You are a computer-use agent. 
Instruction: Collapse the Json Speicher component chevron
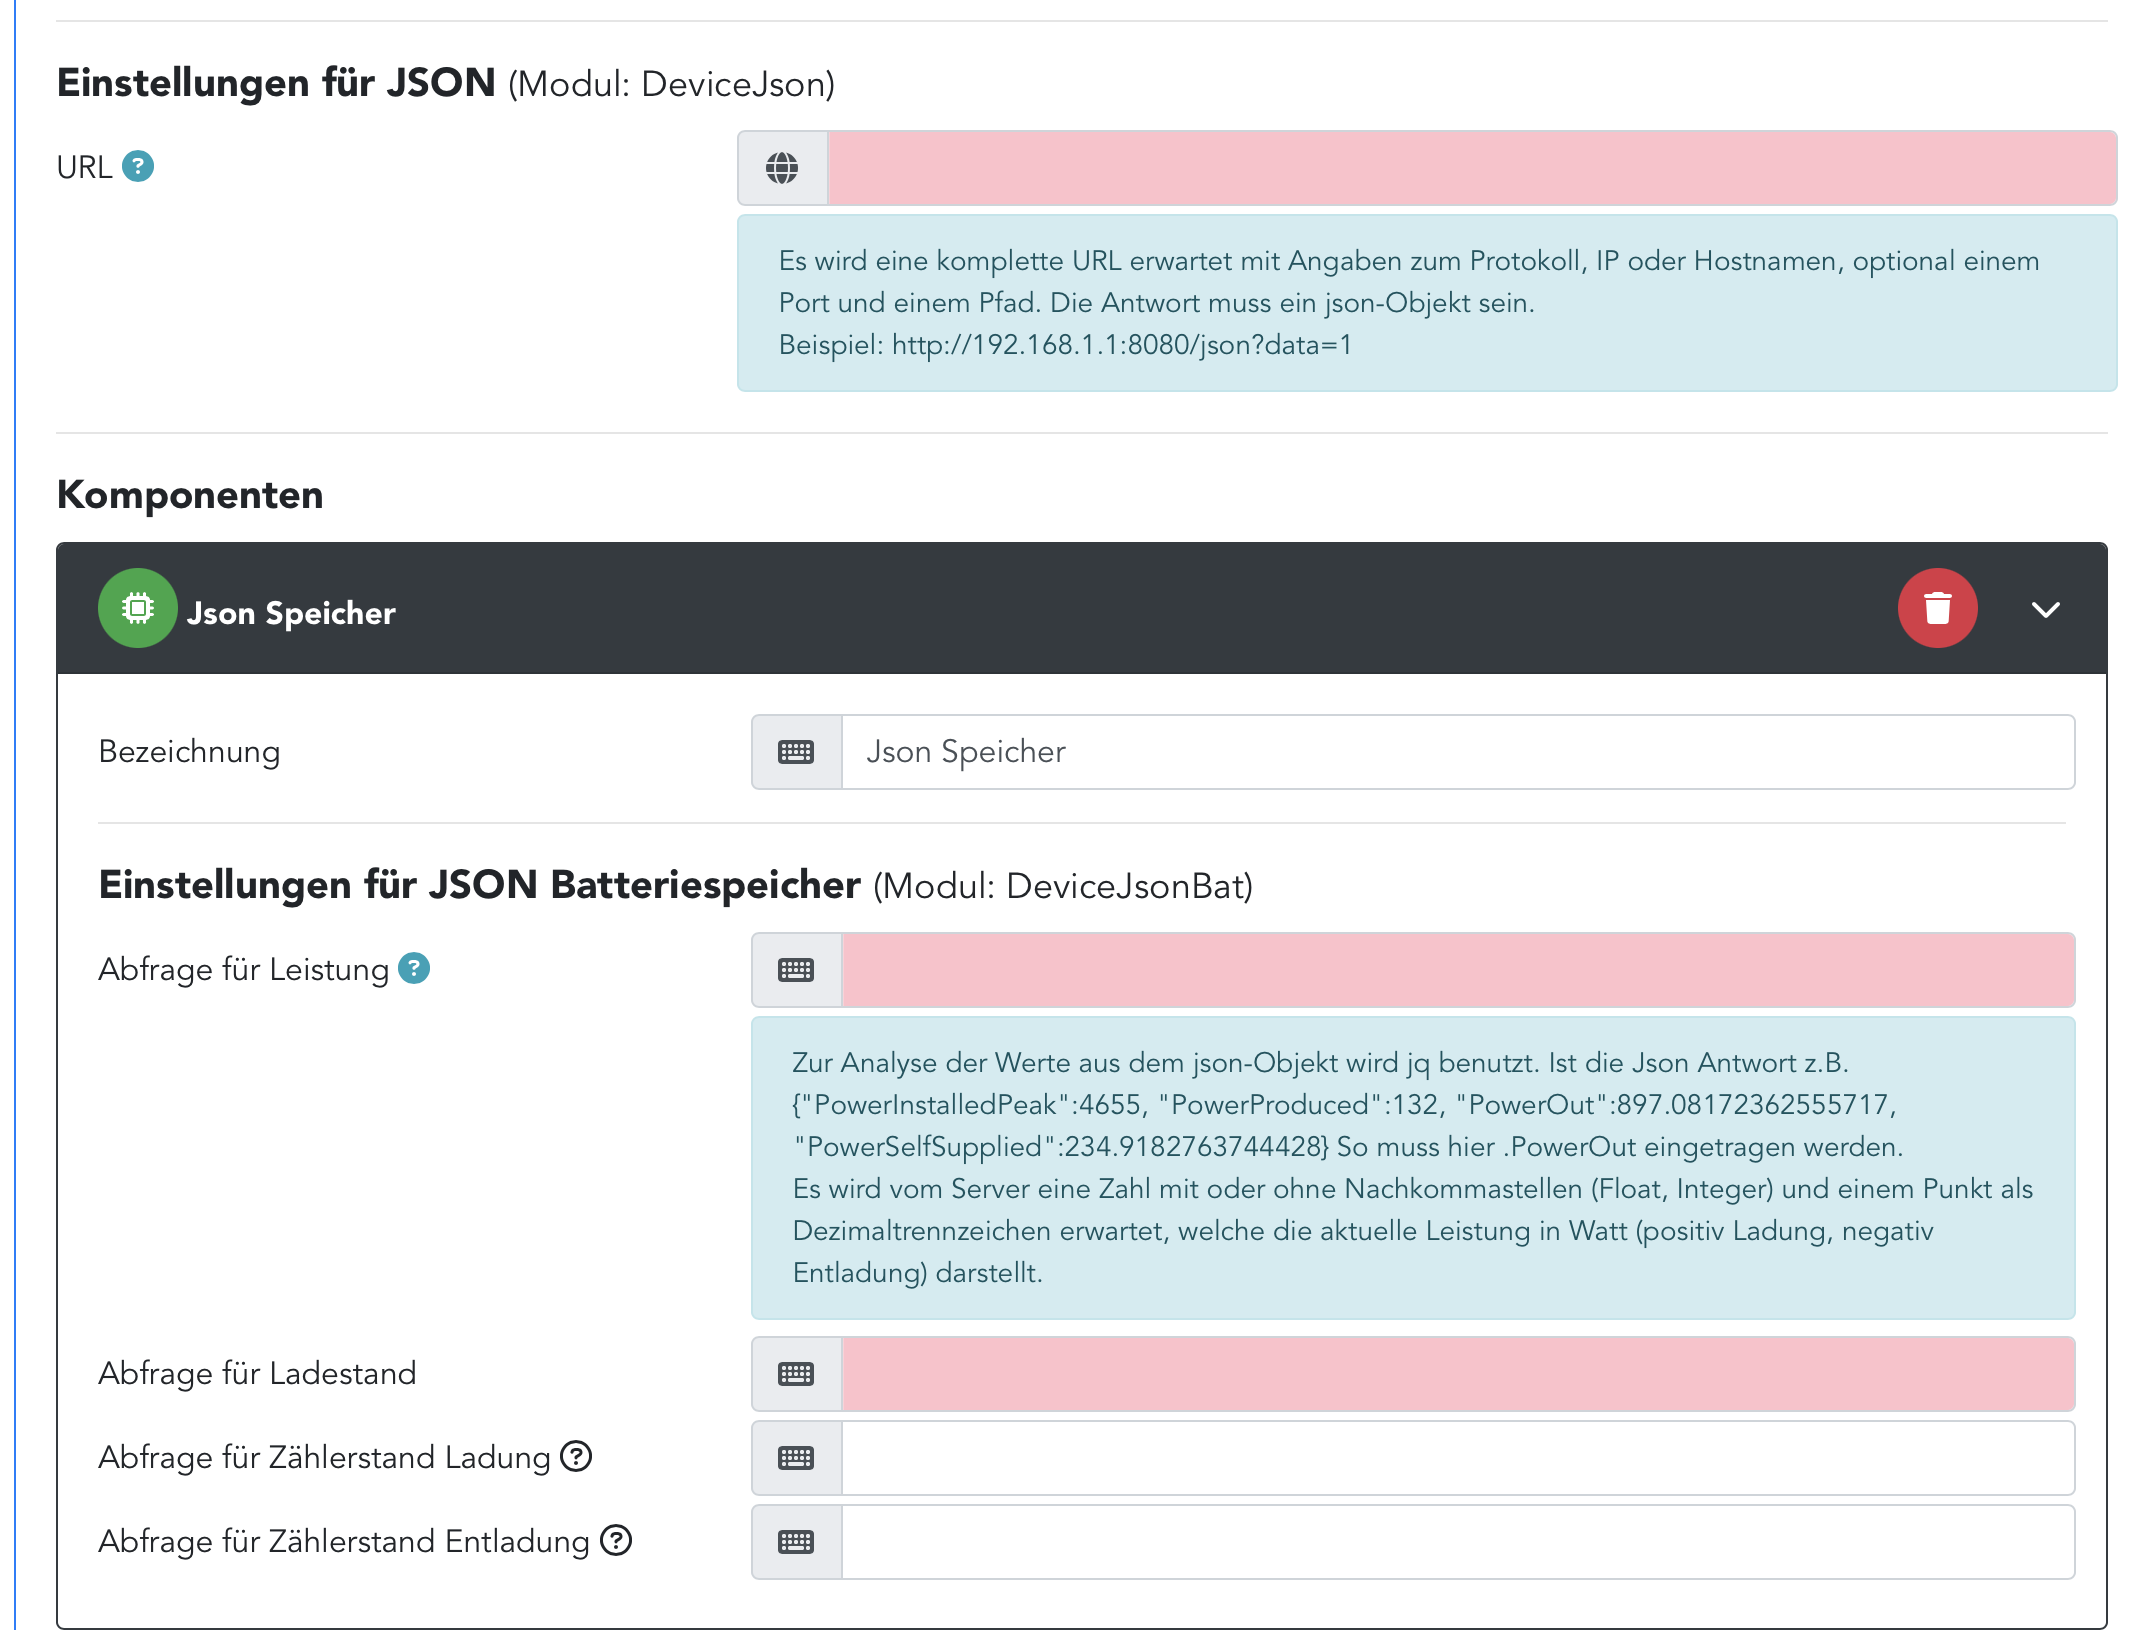click(x=2045, y=609)
